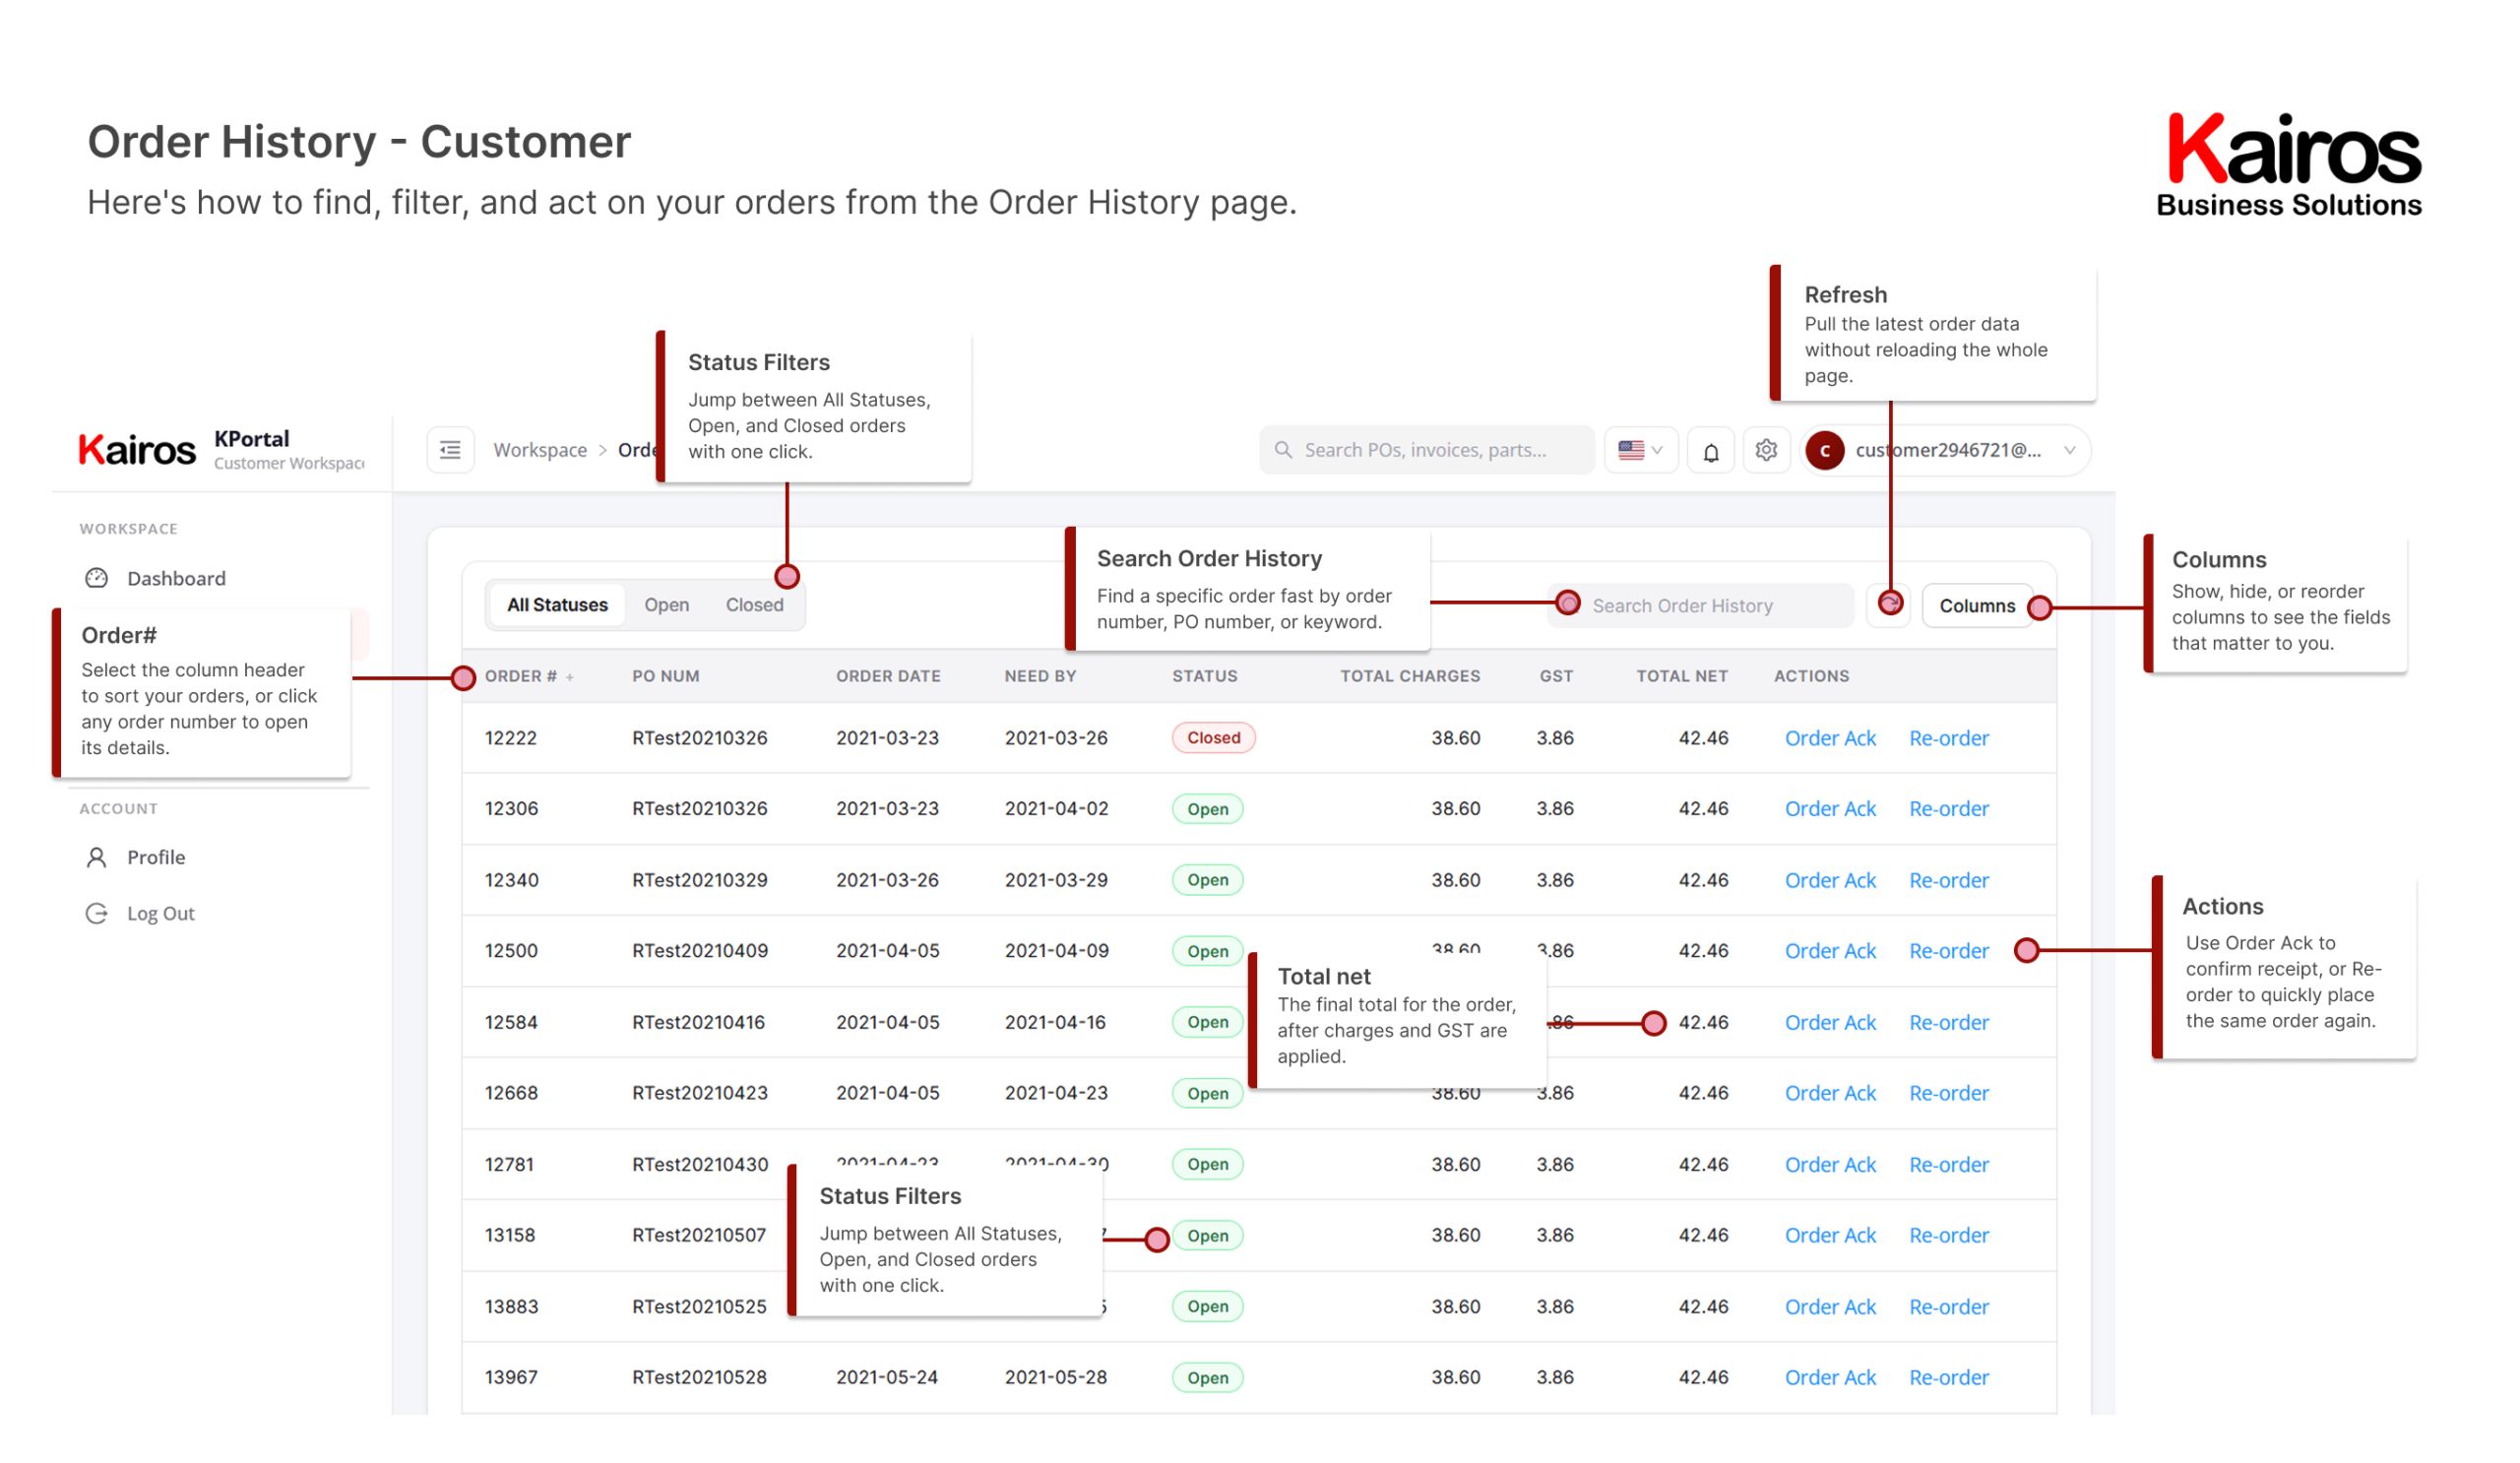The height and width of the screenshot is (1463, 2520).
Task: Collapse the sidebar menu icon
Action: tap(450, 450)
